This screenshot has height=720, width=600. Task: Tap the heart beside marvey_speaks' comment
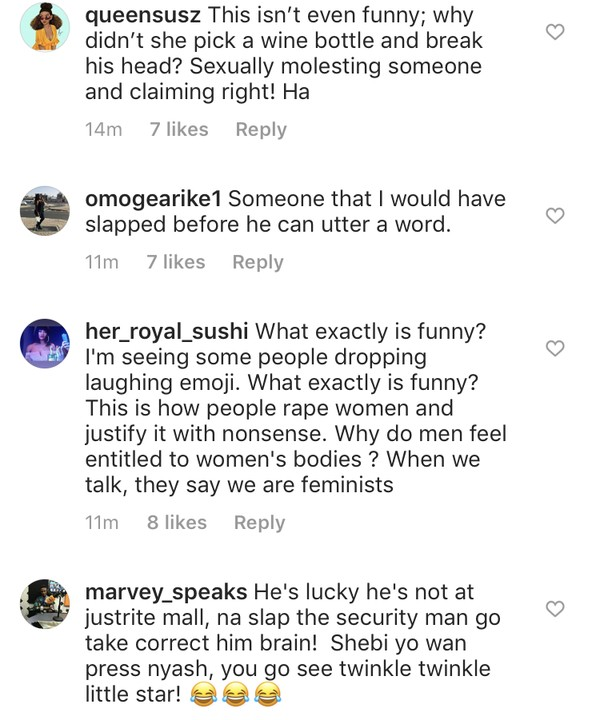click(555, 608)
